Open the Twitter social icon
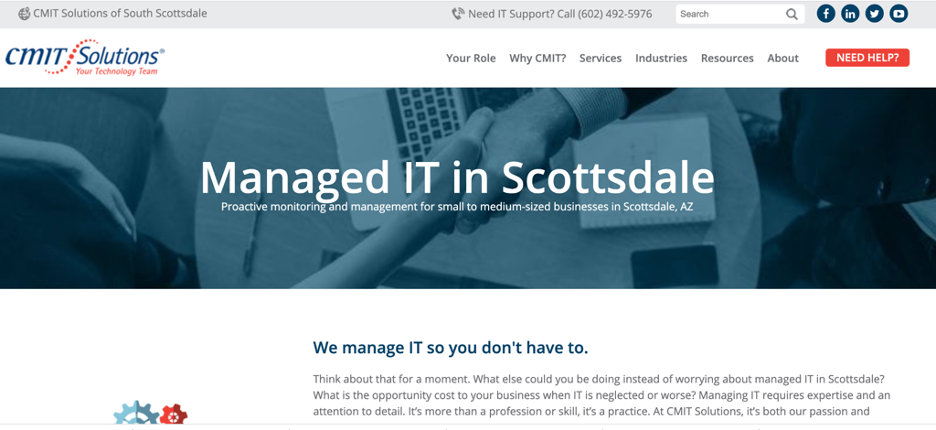The image size is (936, 430). (875, 14)
